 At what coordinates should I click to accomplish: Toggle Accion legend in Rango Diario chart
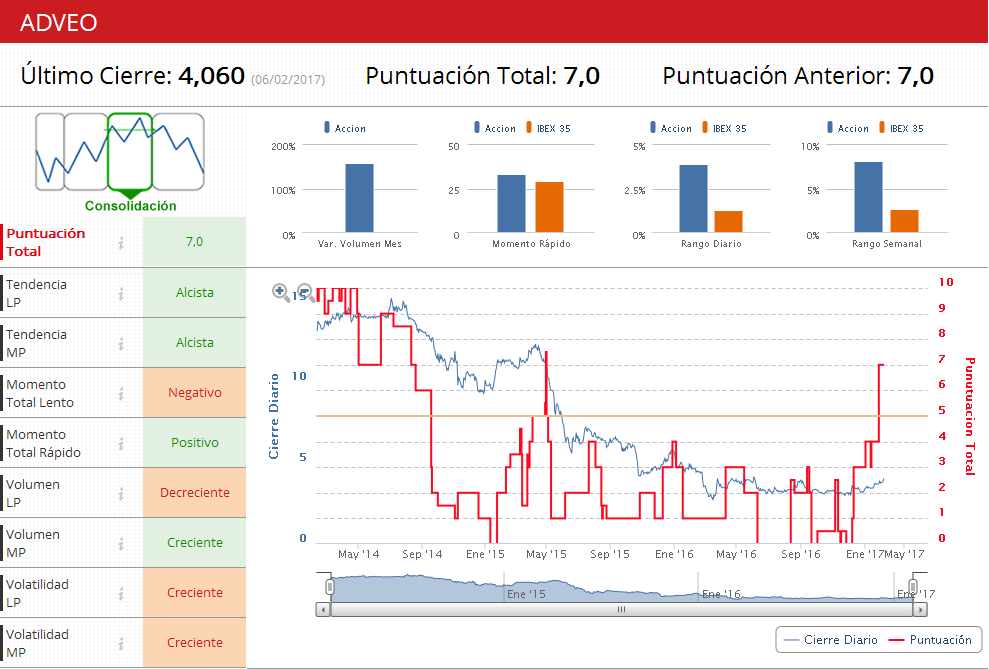click(671, 128)
